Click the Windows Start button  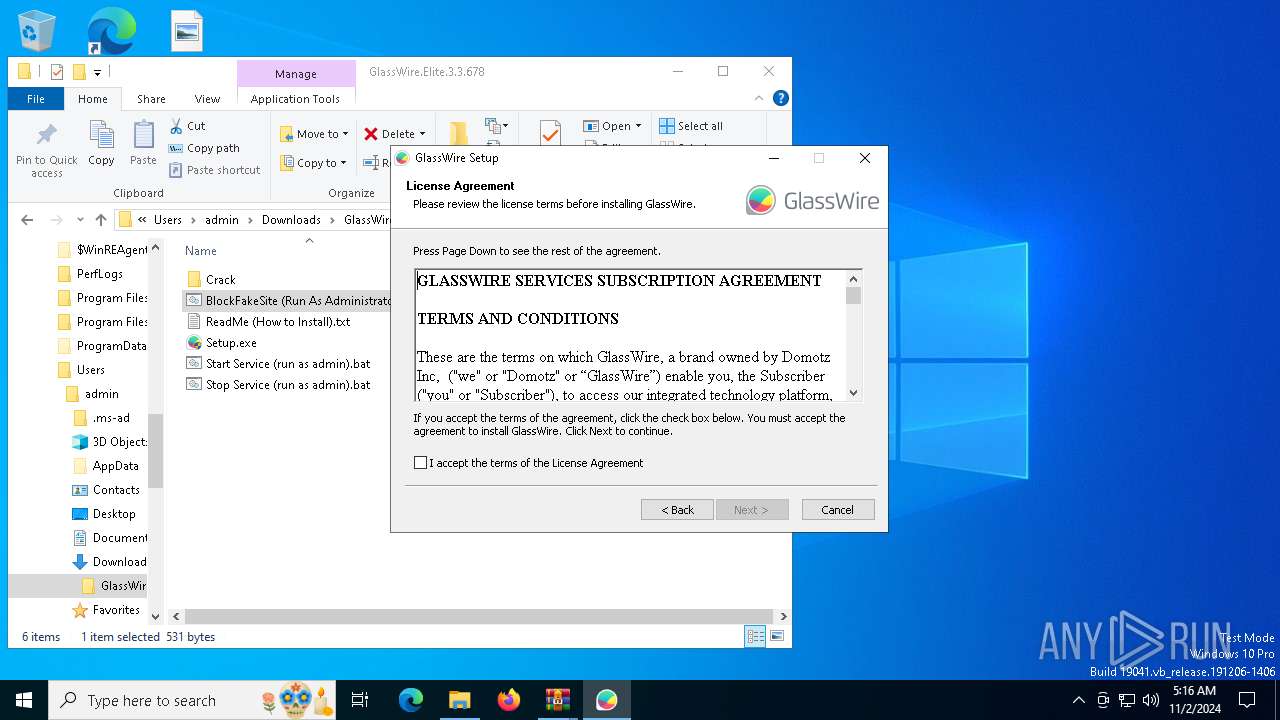coord(24,700)
